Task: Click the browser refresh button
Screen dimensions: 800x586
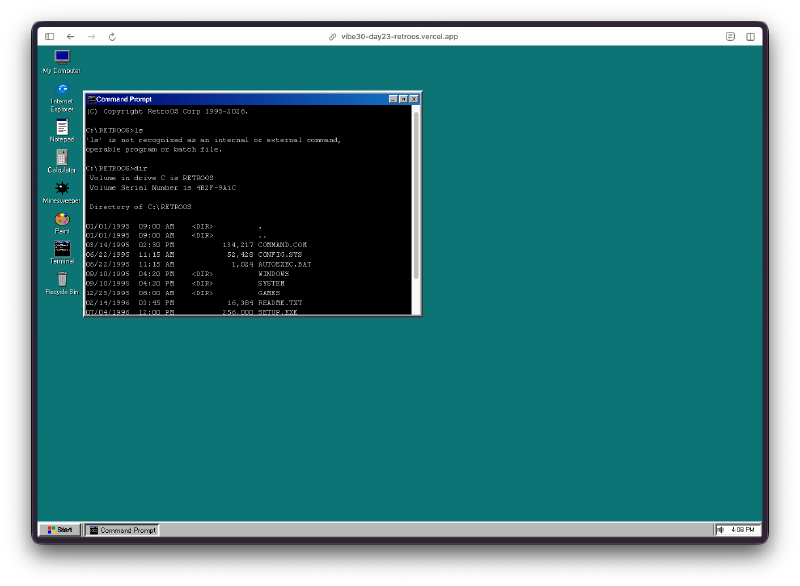Action: tap(111, 36)
